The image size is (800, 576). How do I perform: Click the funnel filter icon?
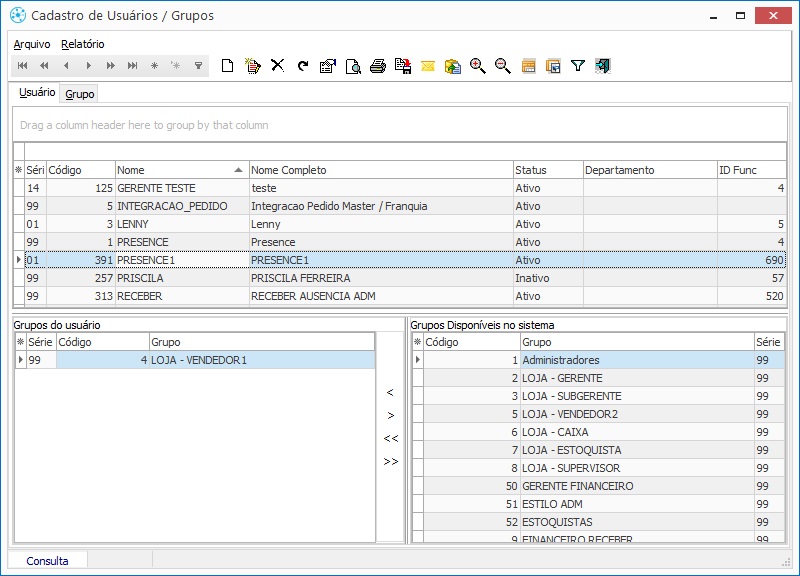click(578, 66)
